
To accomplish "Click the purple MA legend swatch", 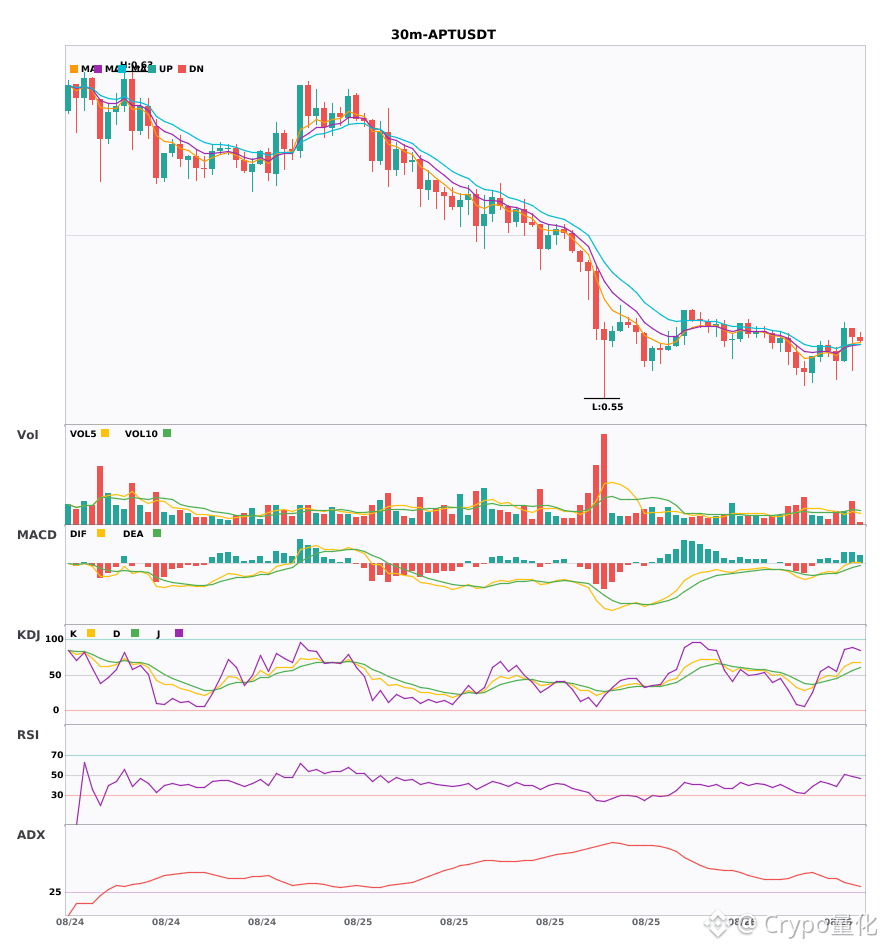I will pyautogui.click(x=98, y=69).
